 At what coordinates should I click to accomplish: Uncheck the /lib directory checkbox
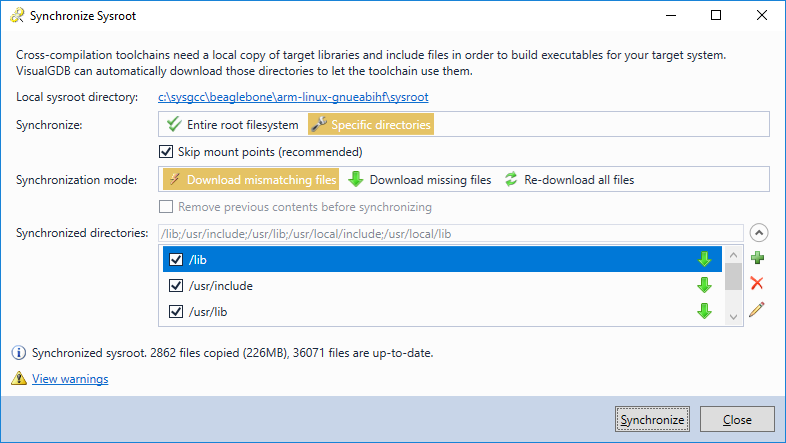pyautogui.click(x=176, y=260)
